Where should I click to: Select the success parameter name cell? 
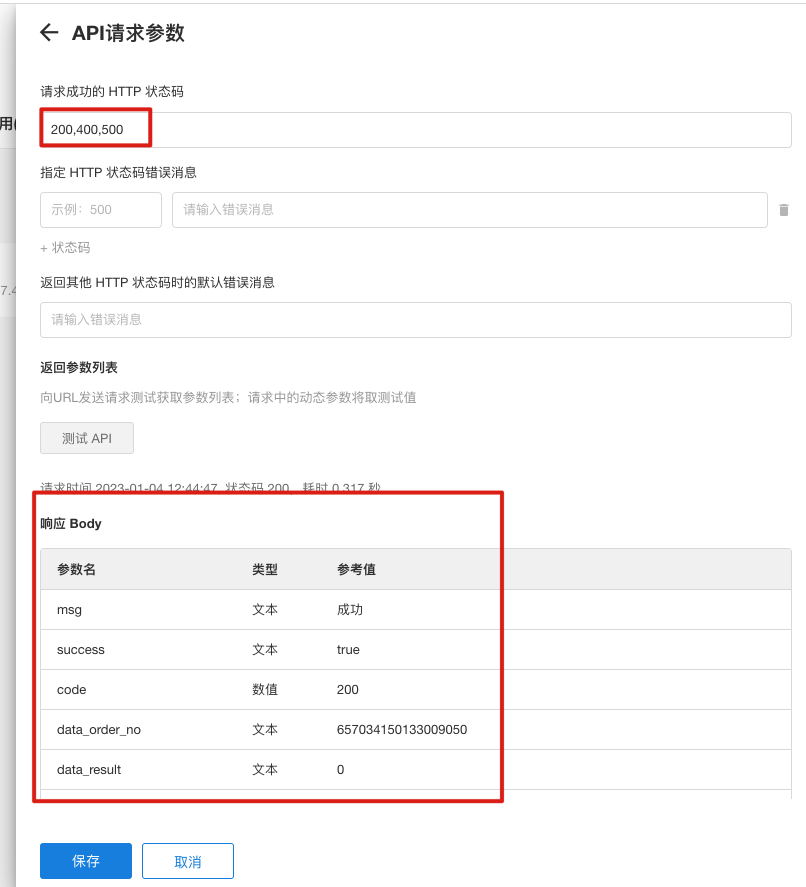pyautogui.click(x=81, y=649)
